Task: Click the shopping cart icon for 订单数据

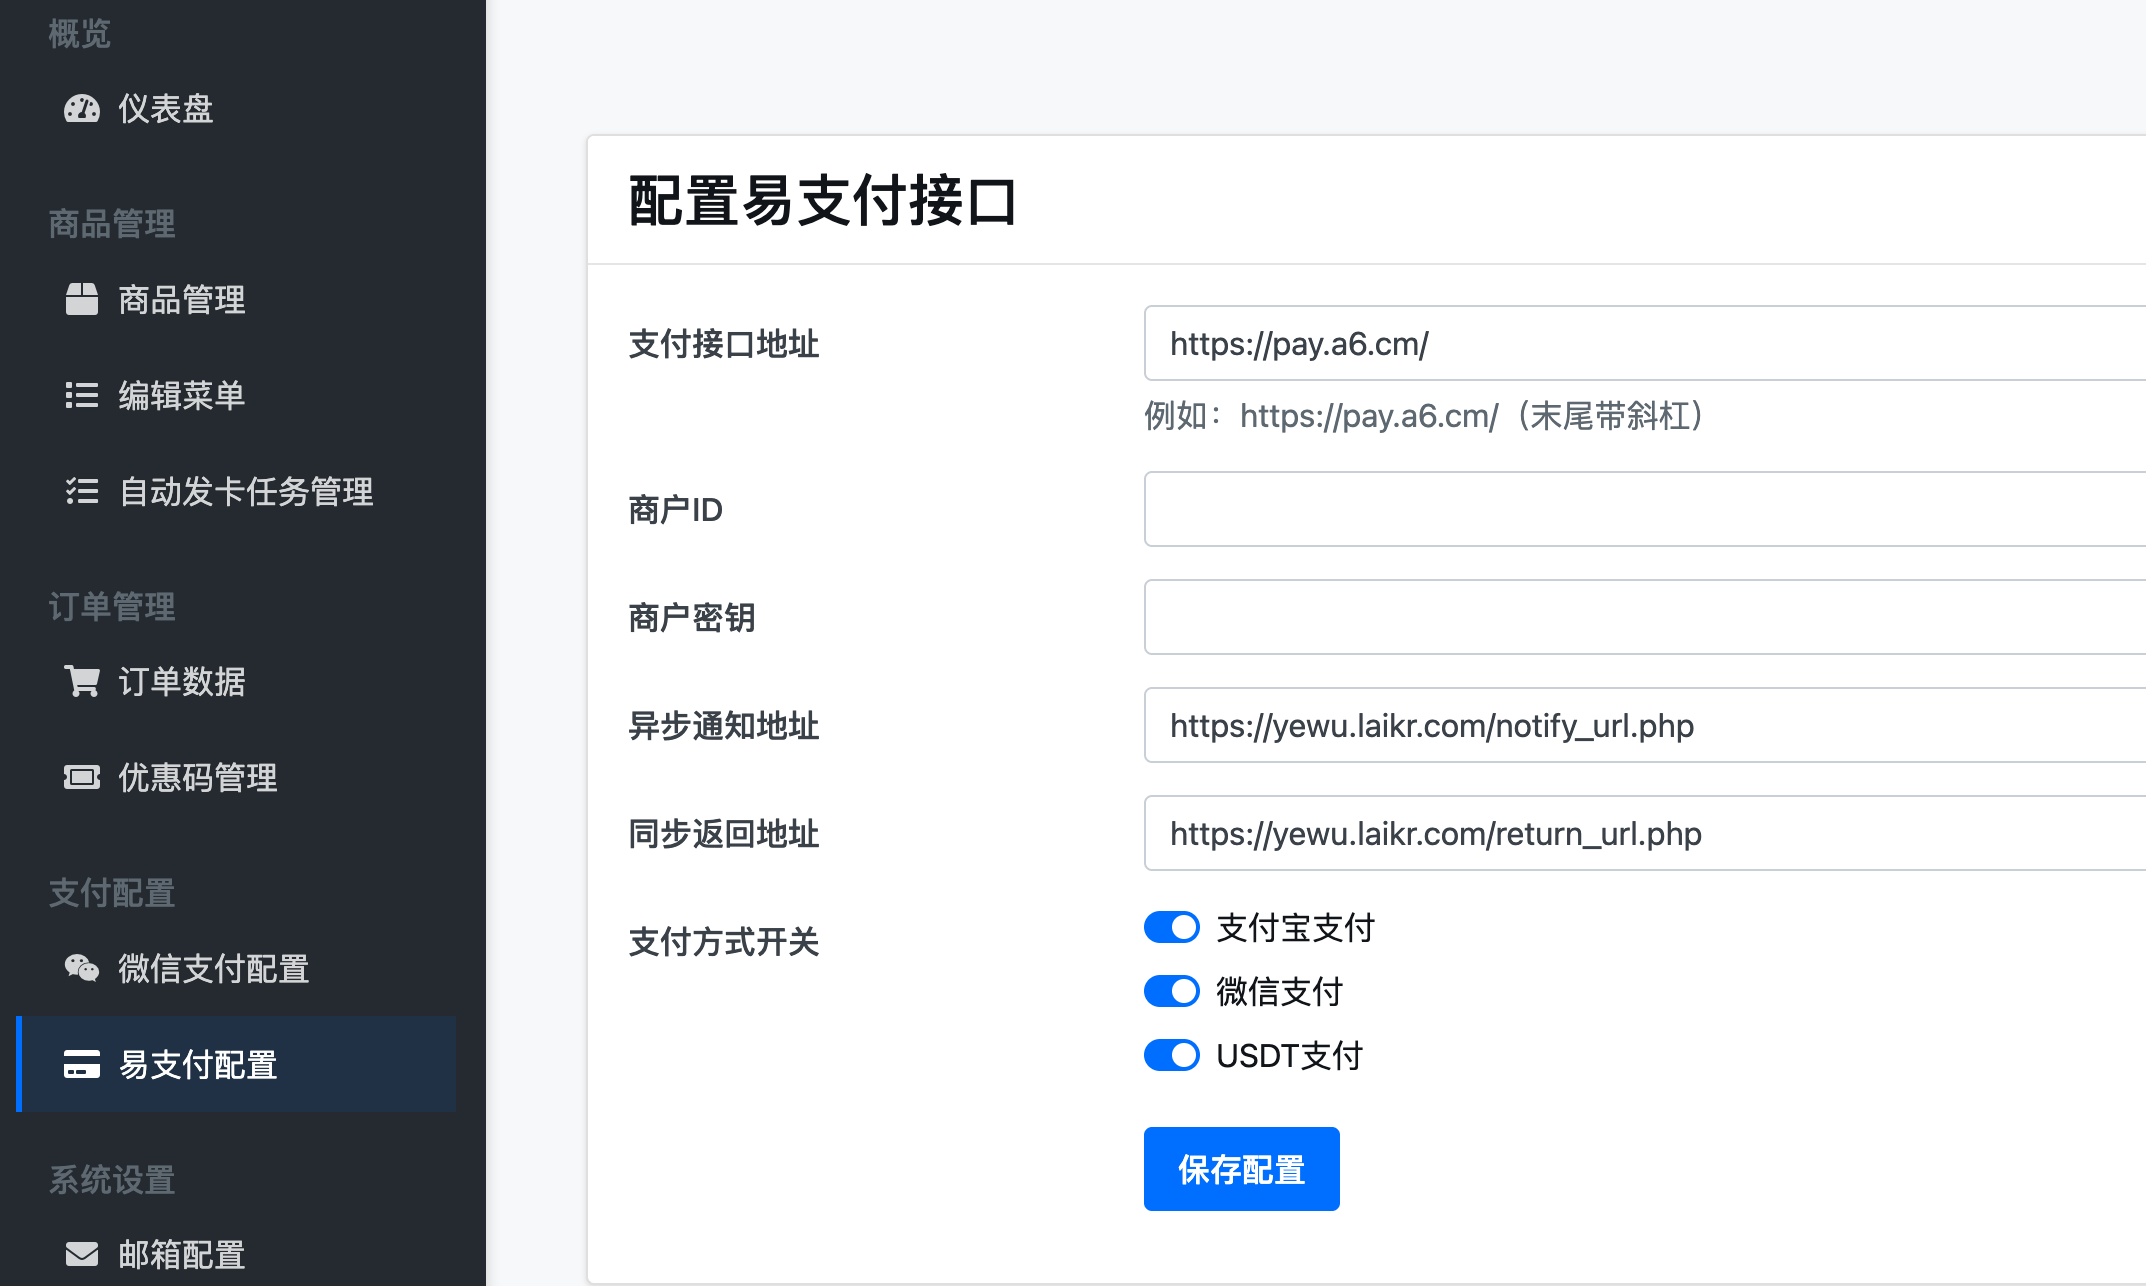Action: 83,683
